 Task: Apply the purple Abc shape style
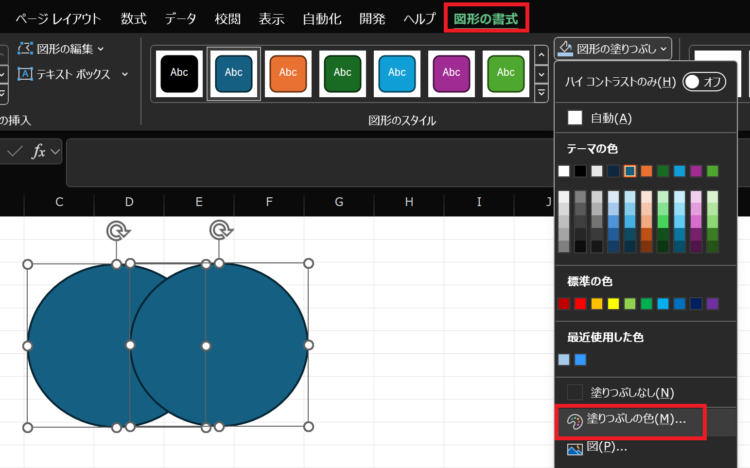451,73
